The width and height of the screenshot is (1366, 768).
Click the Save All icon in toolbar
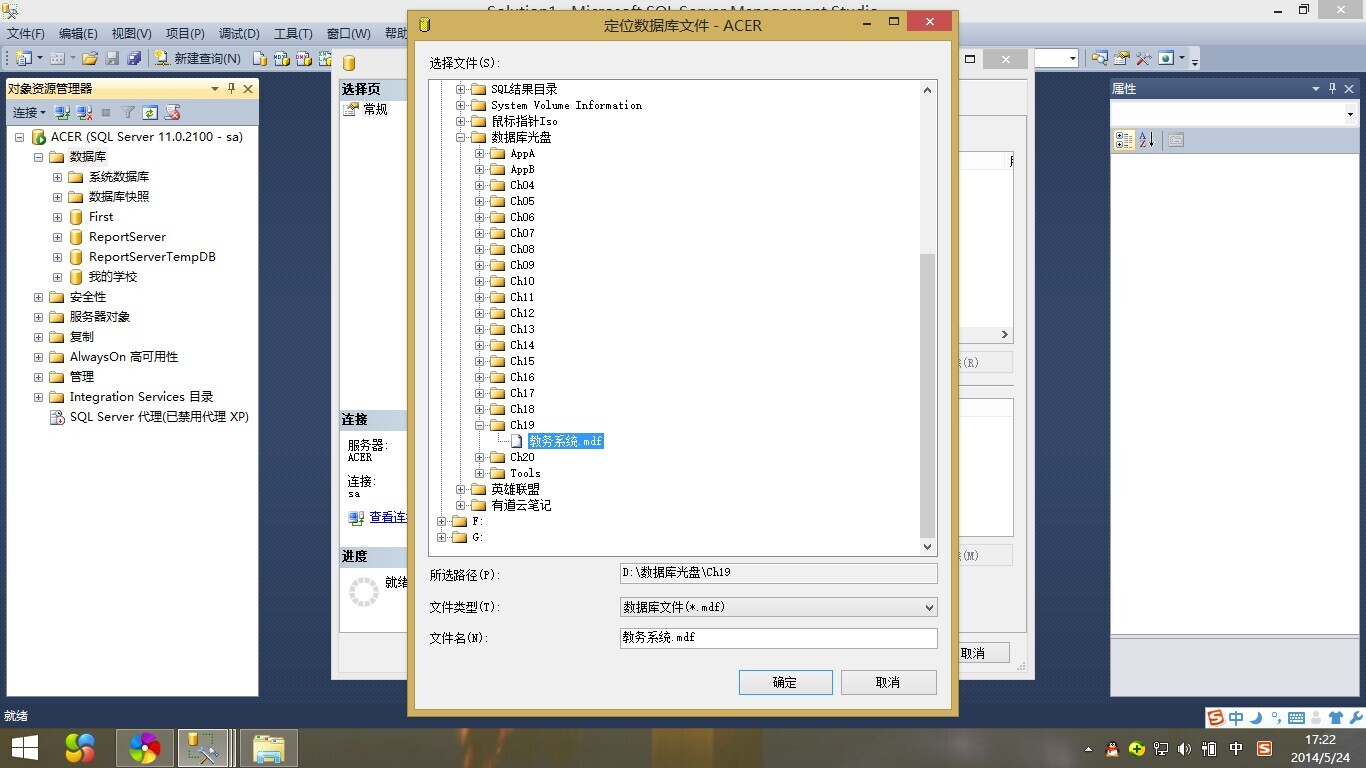pyautogui.click(x=133, y=59)
